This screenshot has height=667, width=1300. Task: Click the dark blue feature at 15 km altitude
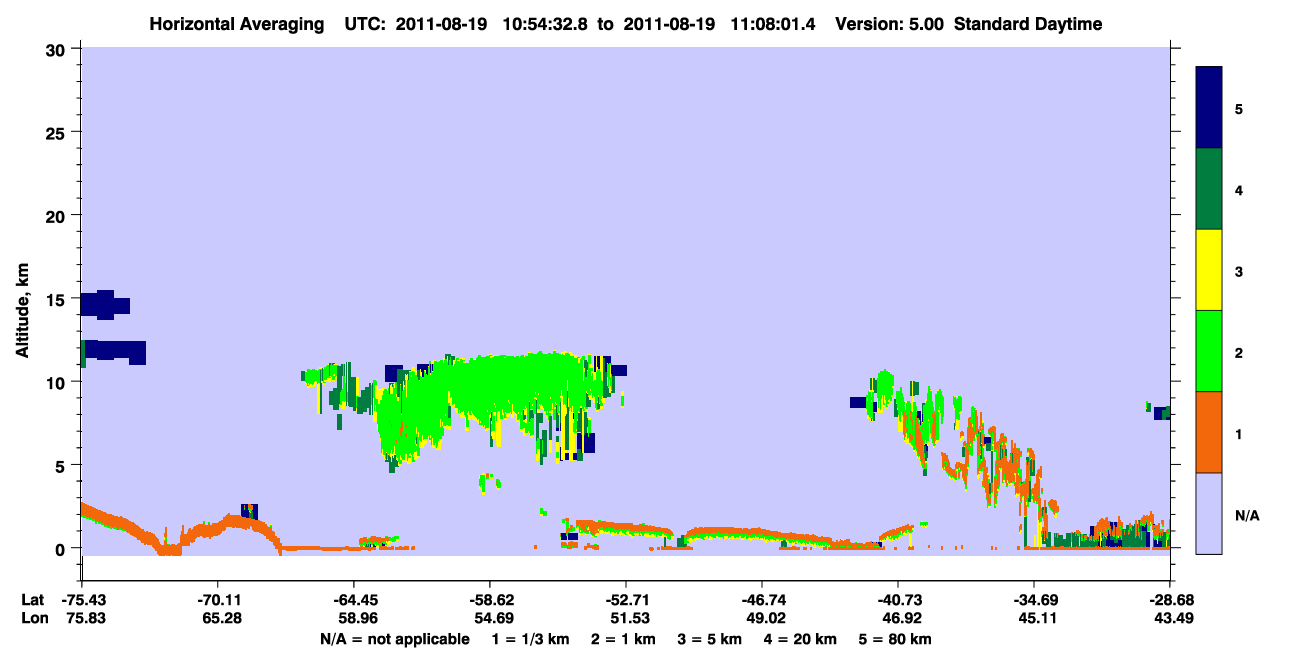[105, 305]
